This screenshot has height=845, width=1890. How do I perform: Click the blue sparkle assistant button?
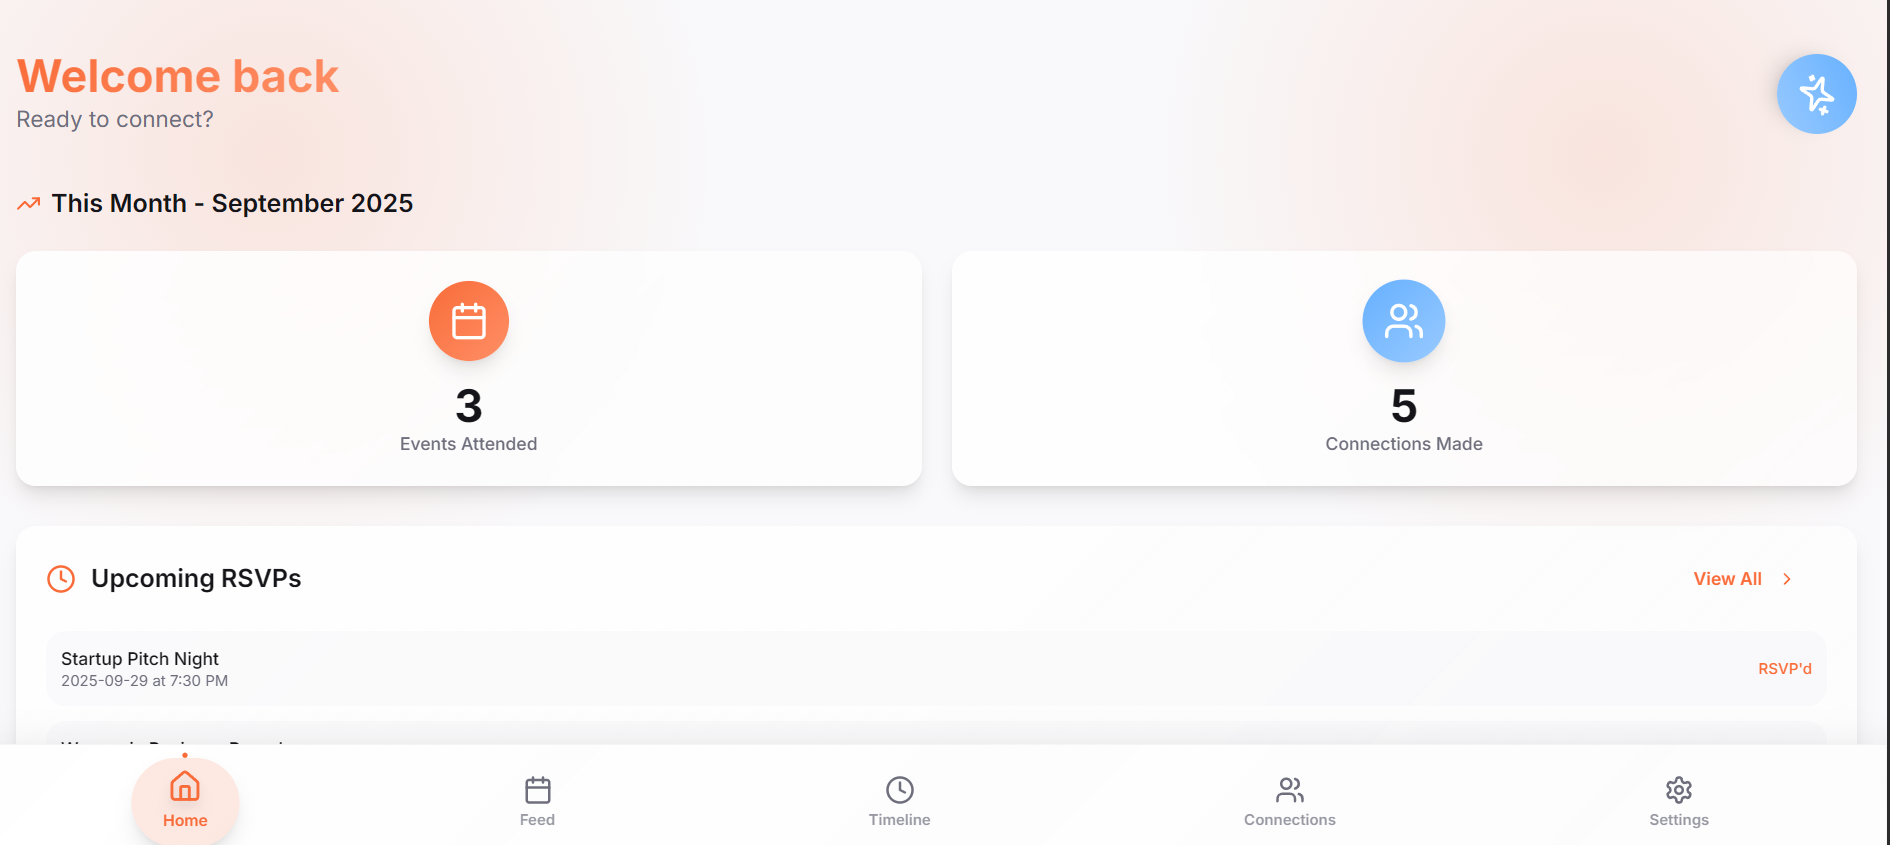click(1816, 94)
